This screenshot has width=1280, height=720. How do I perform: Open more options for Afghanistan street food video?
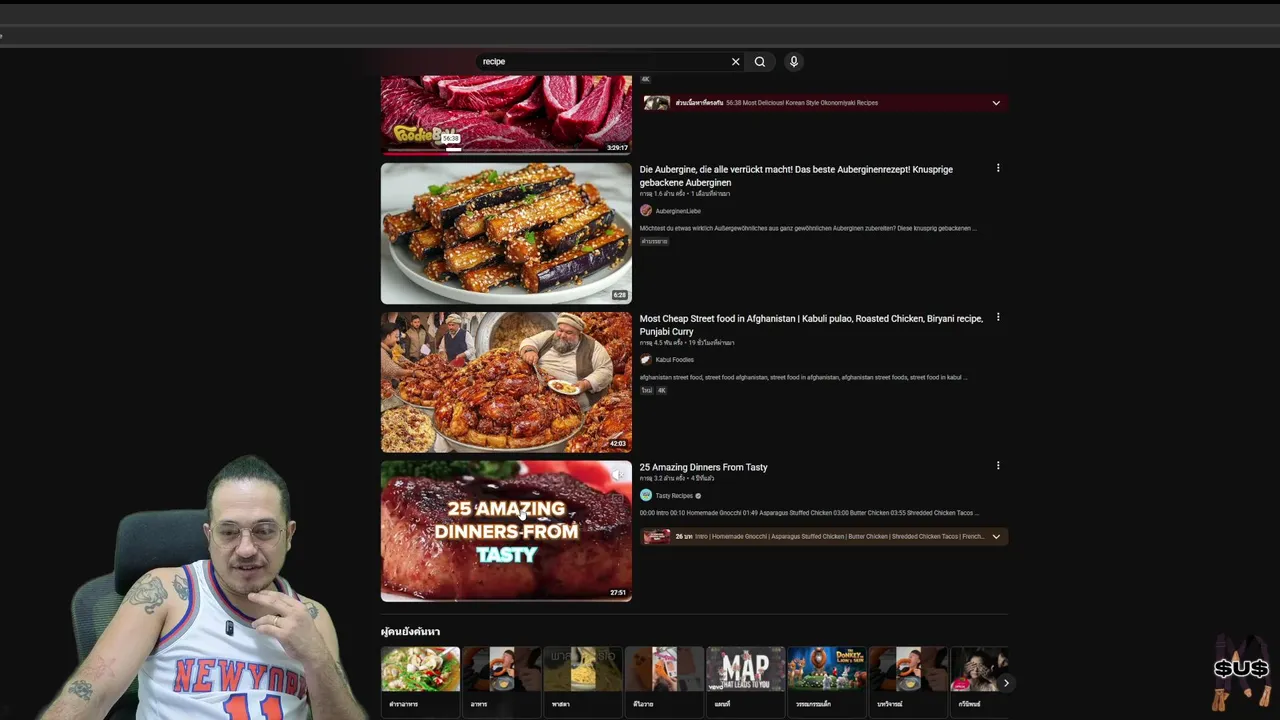997,317
